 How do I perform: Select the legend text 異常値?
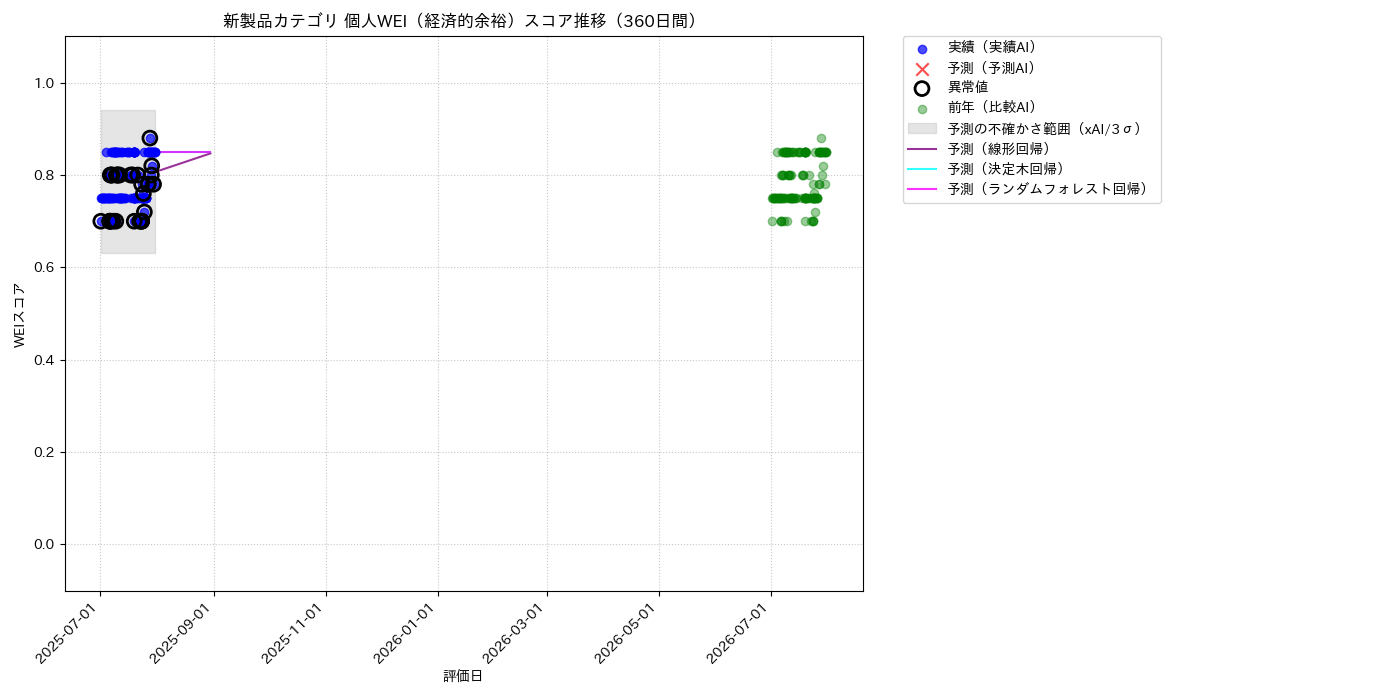pyautogui.click(x=968, y=88)
